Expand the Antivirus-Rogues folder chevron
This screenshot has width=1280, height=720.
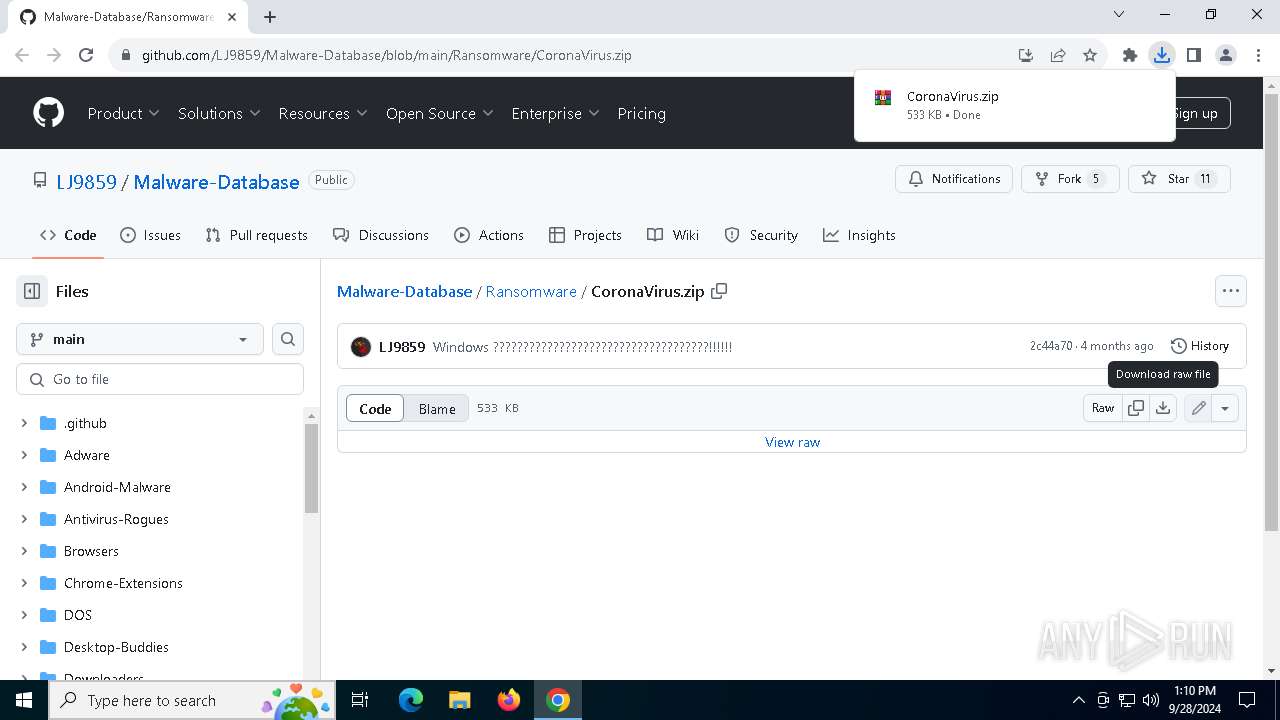point(24,519)
